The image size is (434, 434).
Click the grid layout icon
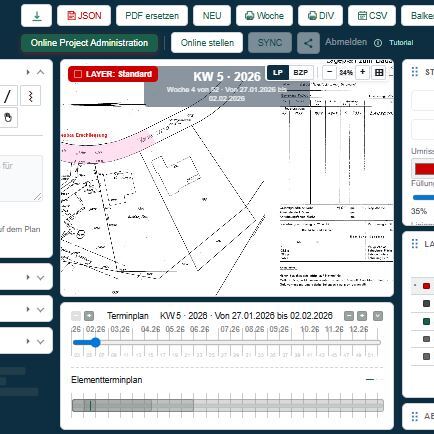click(379, 73)
